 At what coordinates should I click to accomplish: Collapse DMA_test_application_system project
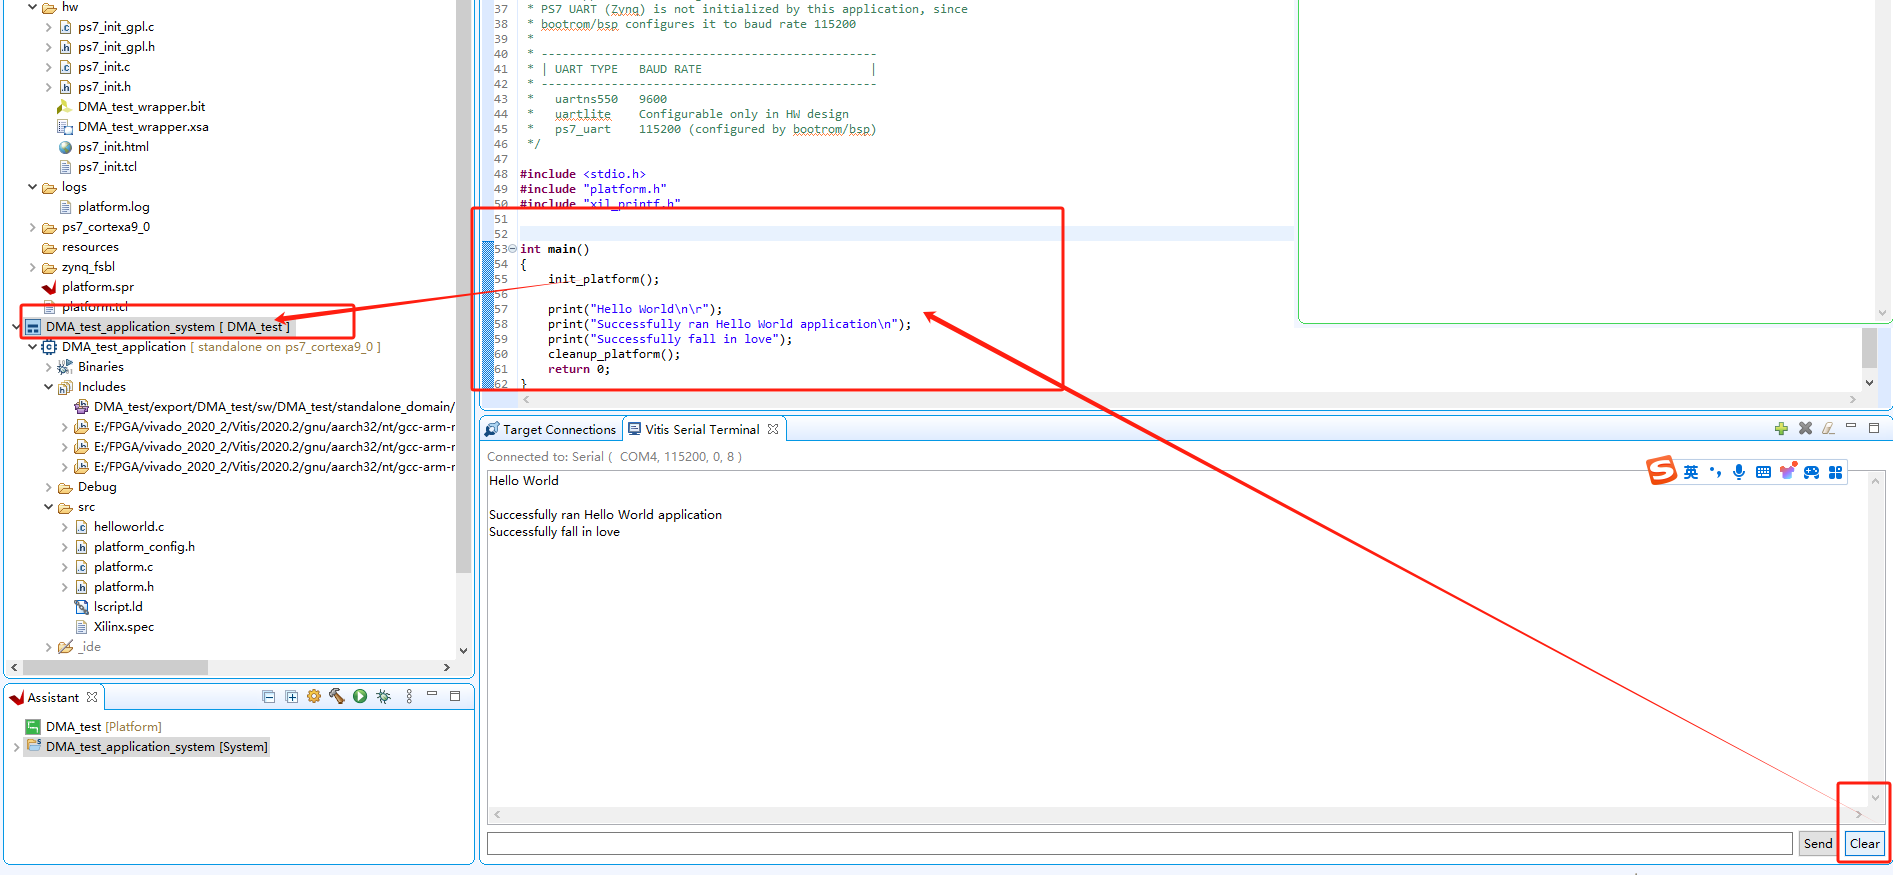point(16,327)
